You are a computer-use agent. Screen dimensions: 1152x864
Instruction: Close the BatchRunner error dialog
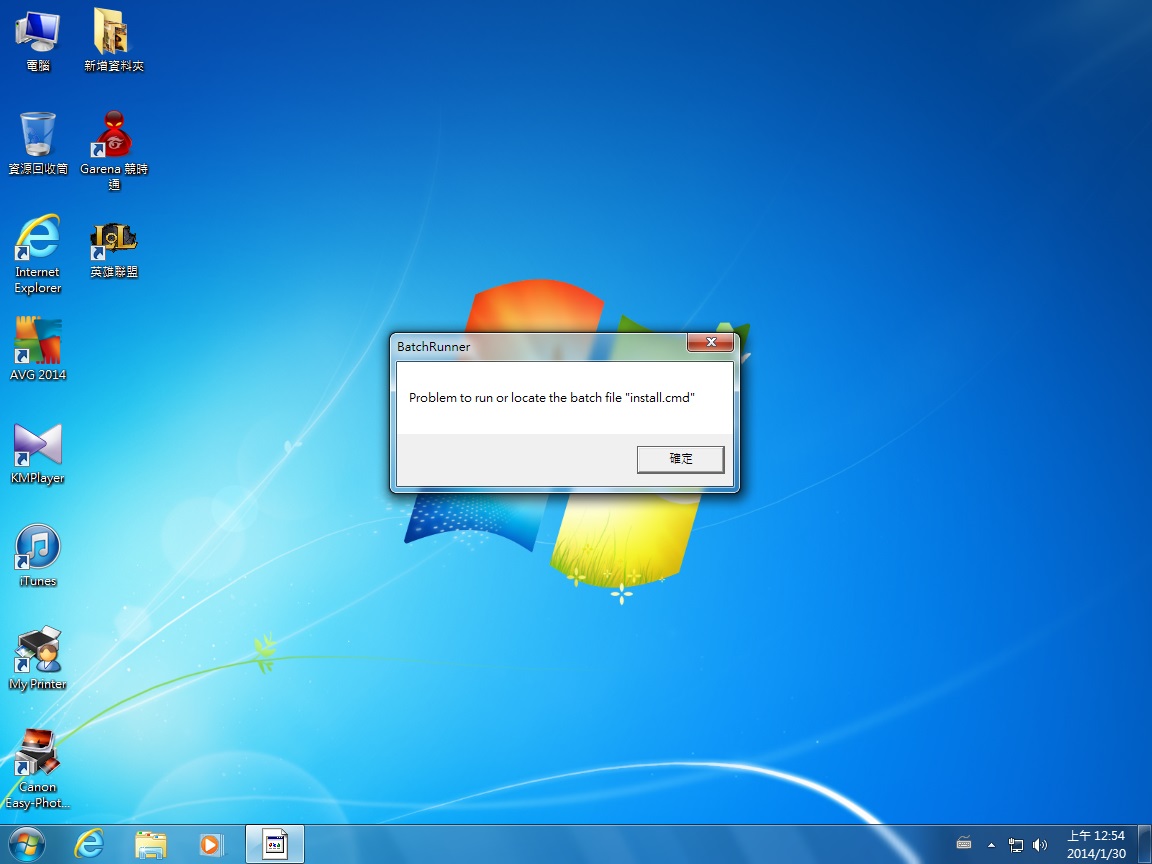coord(710,342)
